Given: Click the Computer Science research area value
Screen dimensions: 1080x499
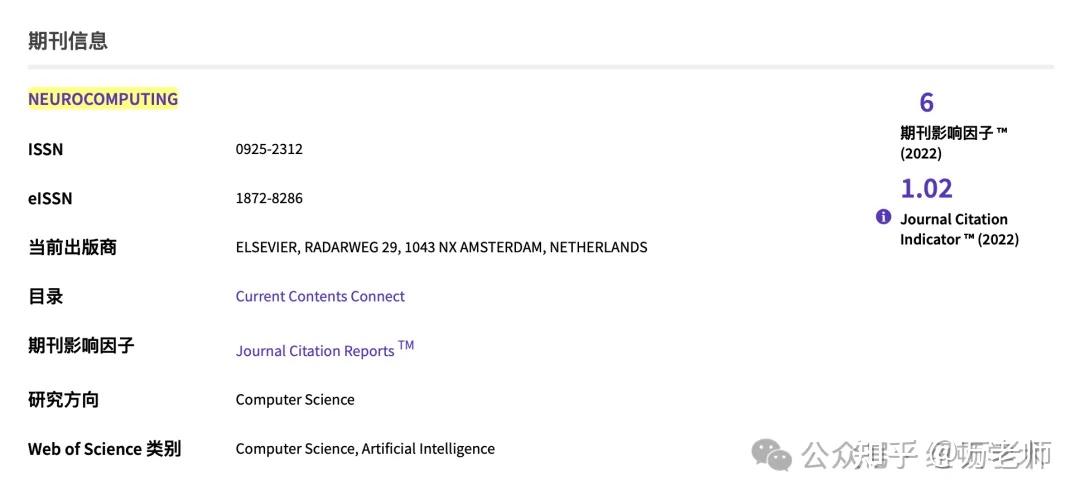Looking at the screenshot, I should click(295, 399).
